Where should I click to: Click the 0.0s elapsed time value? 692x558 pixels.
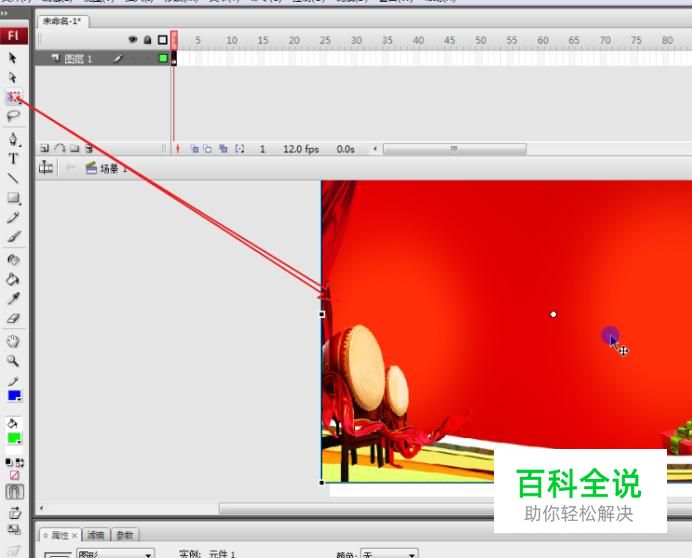tap(346, 149)
